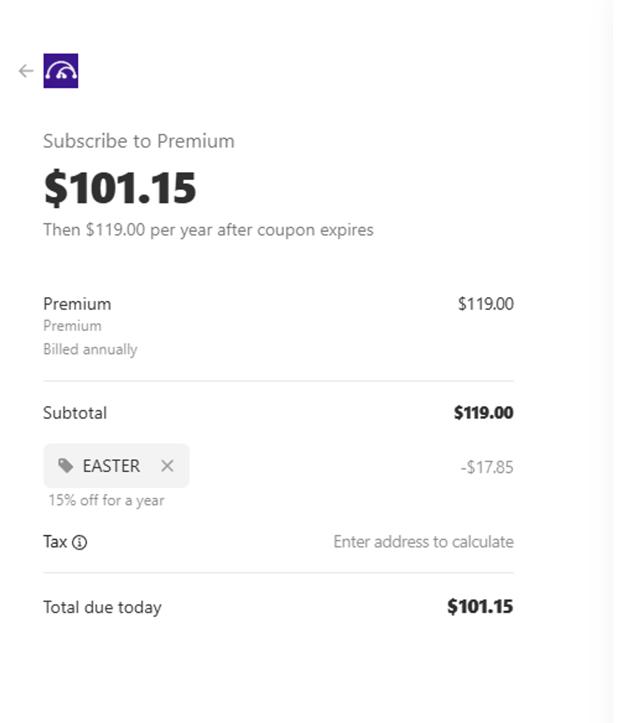This screenshot has width=640, height=723.
Task: Click the Premium line item price $119.00
Action: (485, 304)
